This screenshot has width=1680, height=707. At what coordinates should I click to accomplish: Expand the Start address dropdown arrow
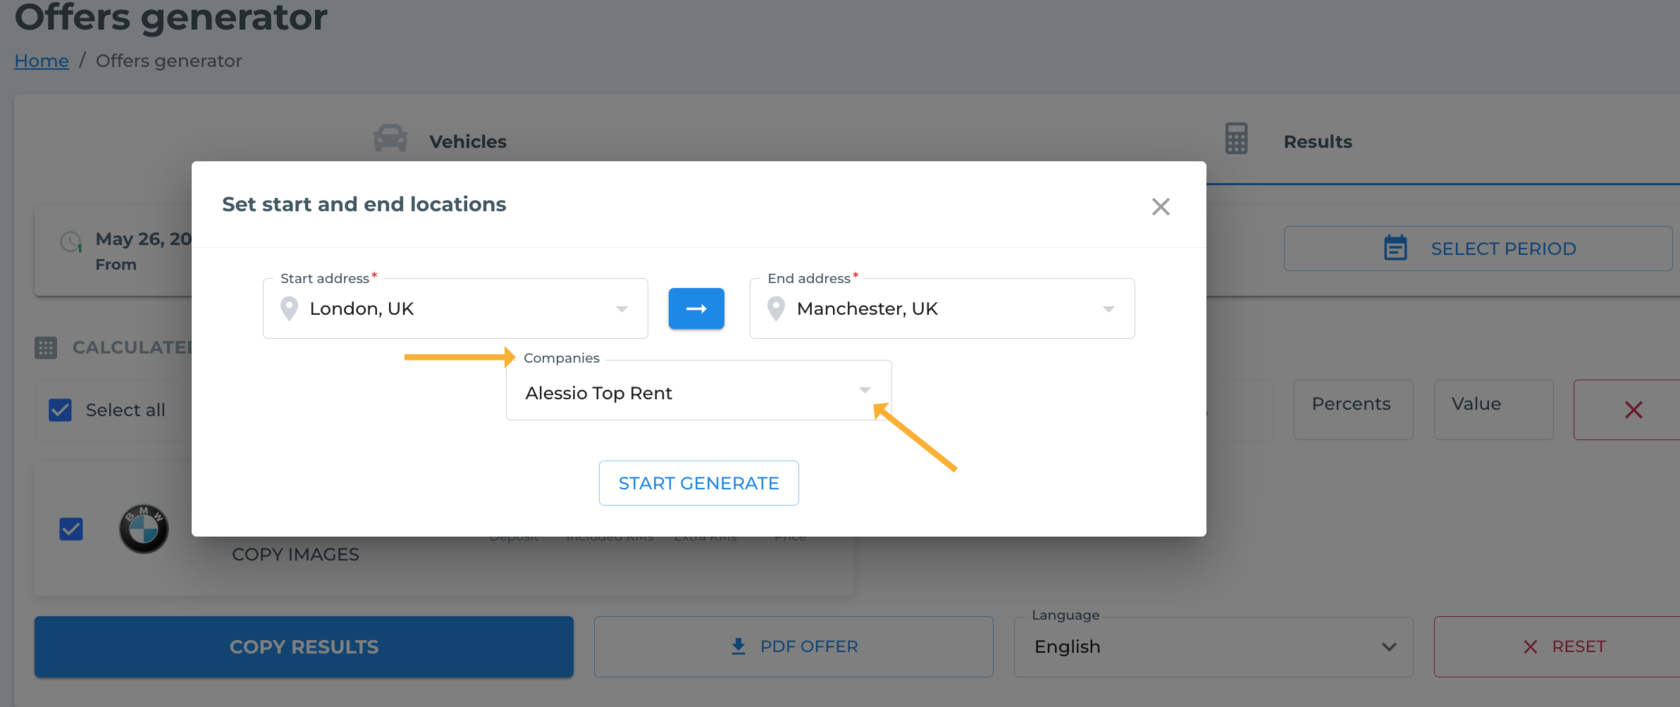(x=622, y=309)
